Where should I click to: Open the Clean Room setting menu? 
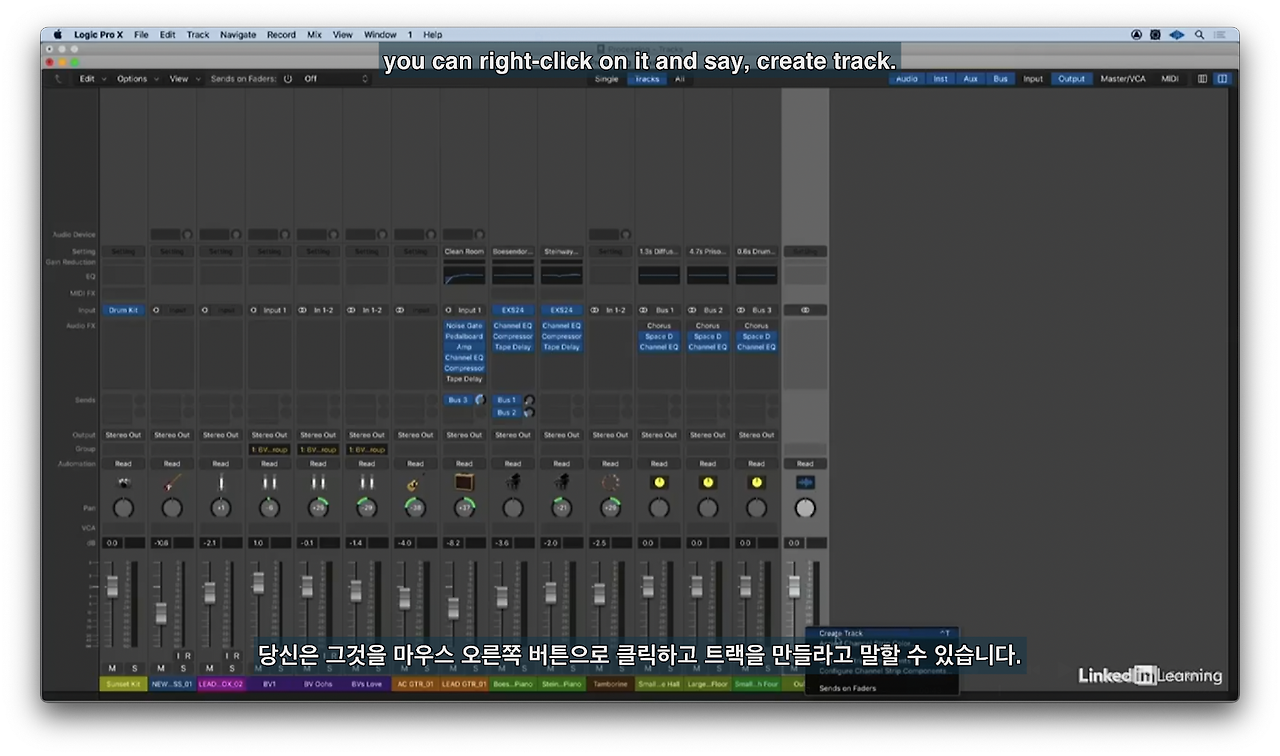pos(464,252)
